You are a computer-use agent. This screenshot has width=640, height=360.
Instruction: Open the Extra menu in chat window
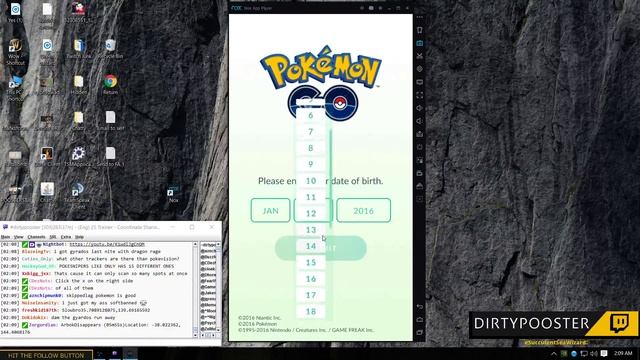pos(66,237)
